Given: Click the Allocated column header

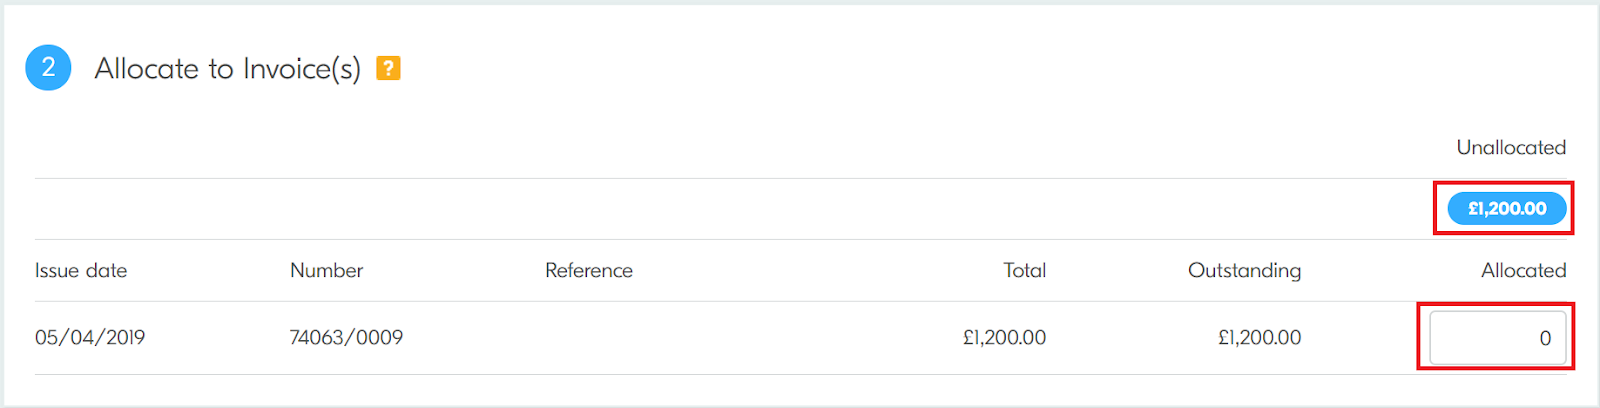Looking at the screenshot, I should (1523, 270).
